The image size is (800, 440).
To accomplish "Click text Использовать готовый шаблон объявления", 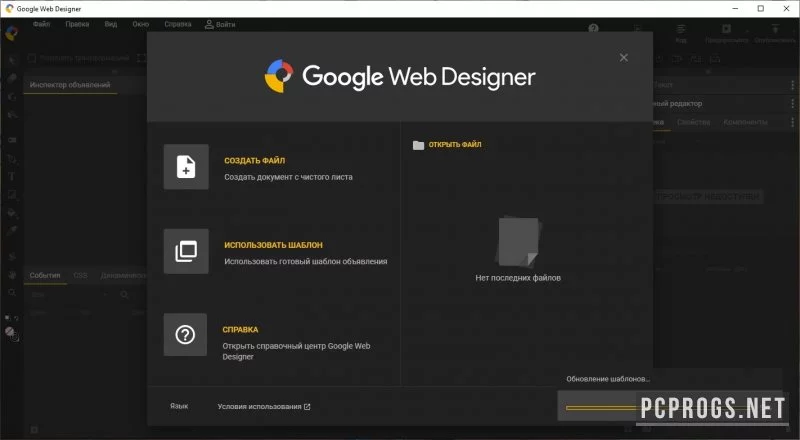I will (306, 261).
